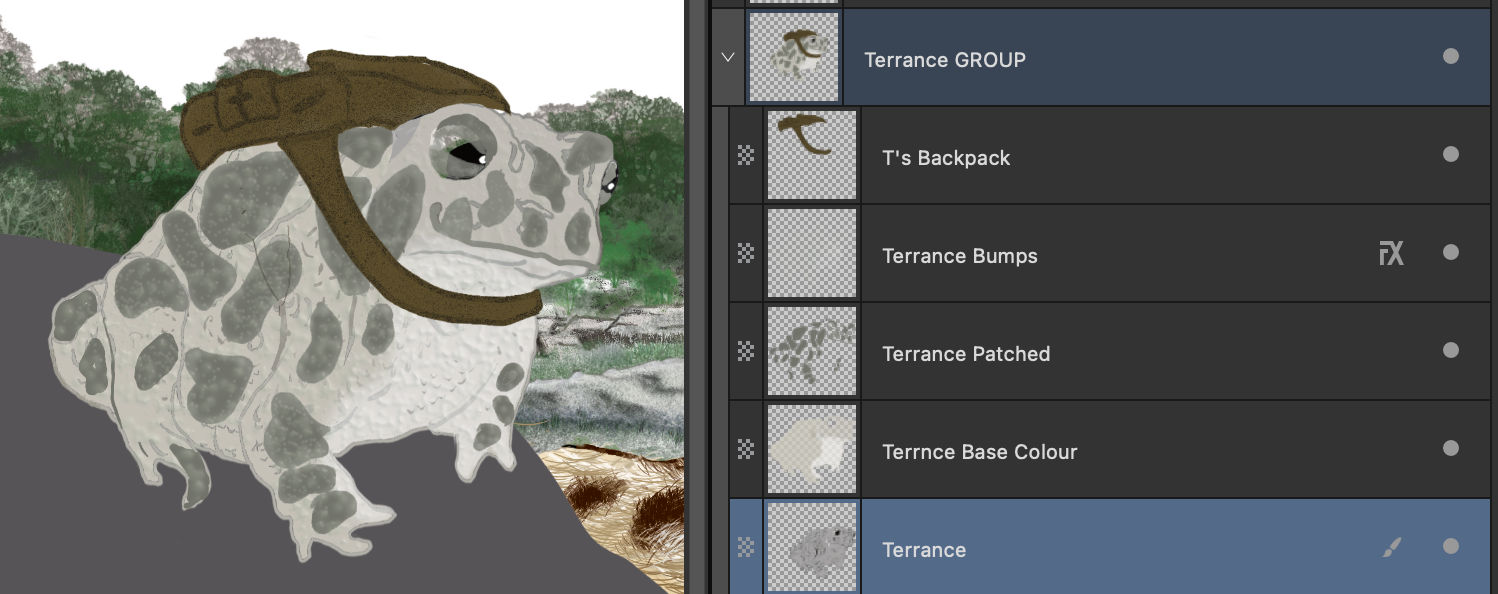
Task: Click pixel layer icon beside Terrnce Base Colour
Action: click(x=746, y=449)
